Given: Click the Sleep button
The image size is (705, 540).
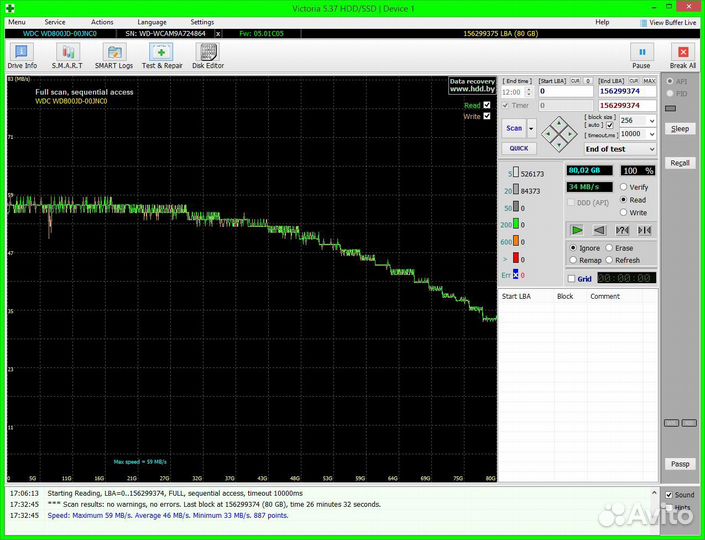Looking at the screenshot, I should (680, 129).
